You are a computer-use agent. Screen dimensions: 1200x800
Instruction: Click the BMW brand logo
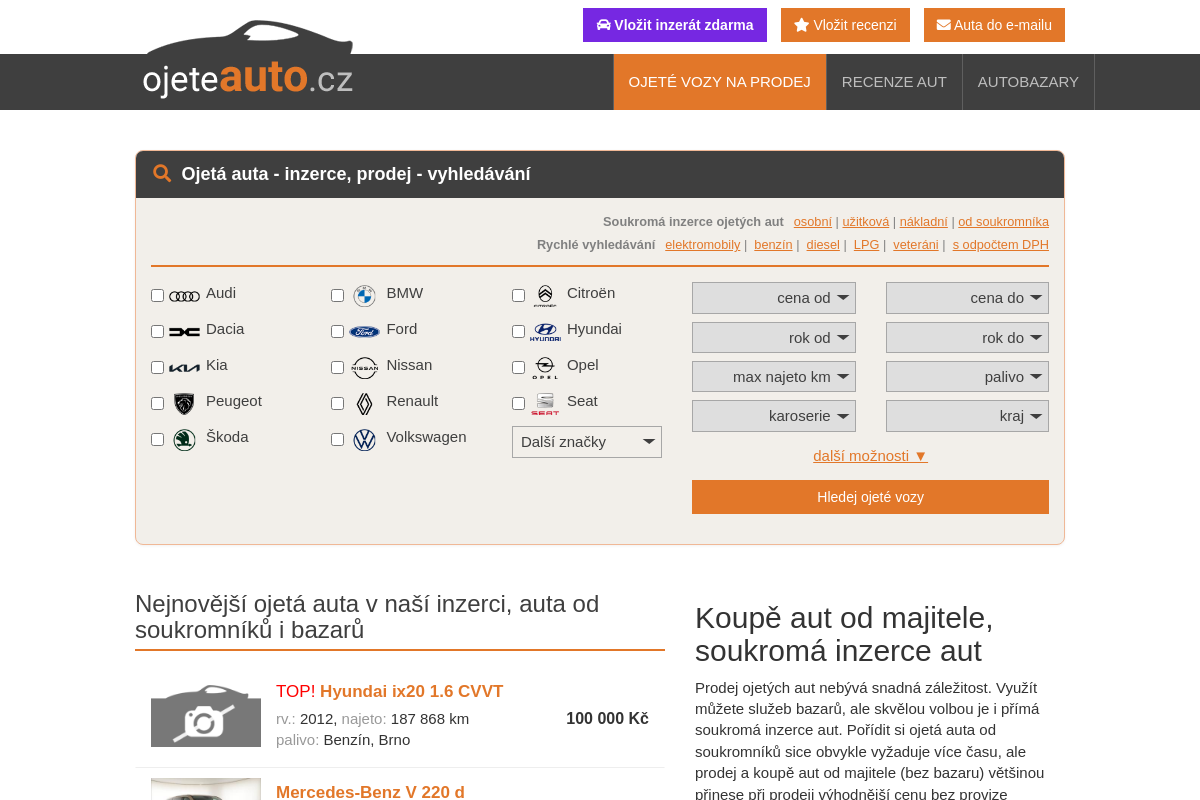click(365, 296)
